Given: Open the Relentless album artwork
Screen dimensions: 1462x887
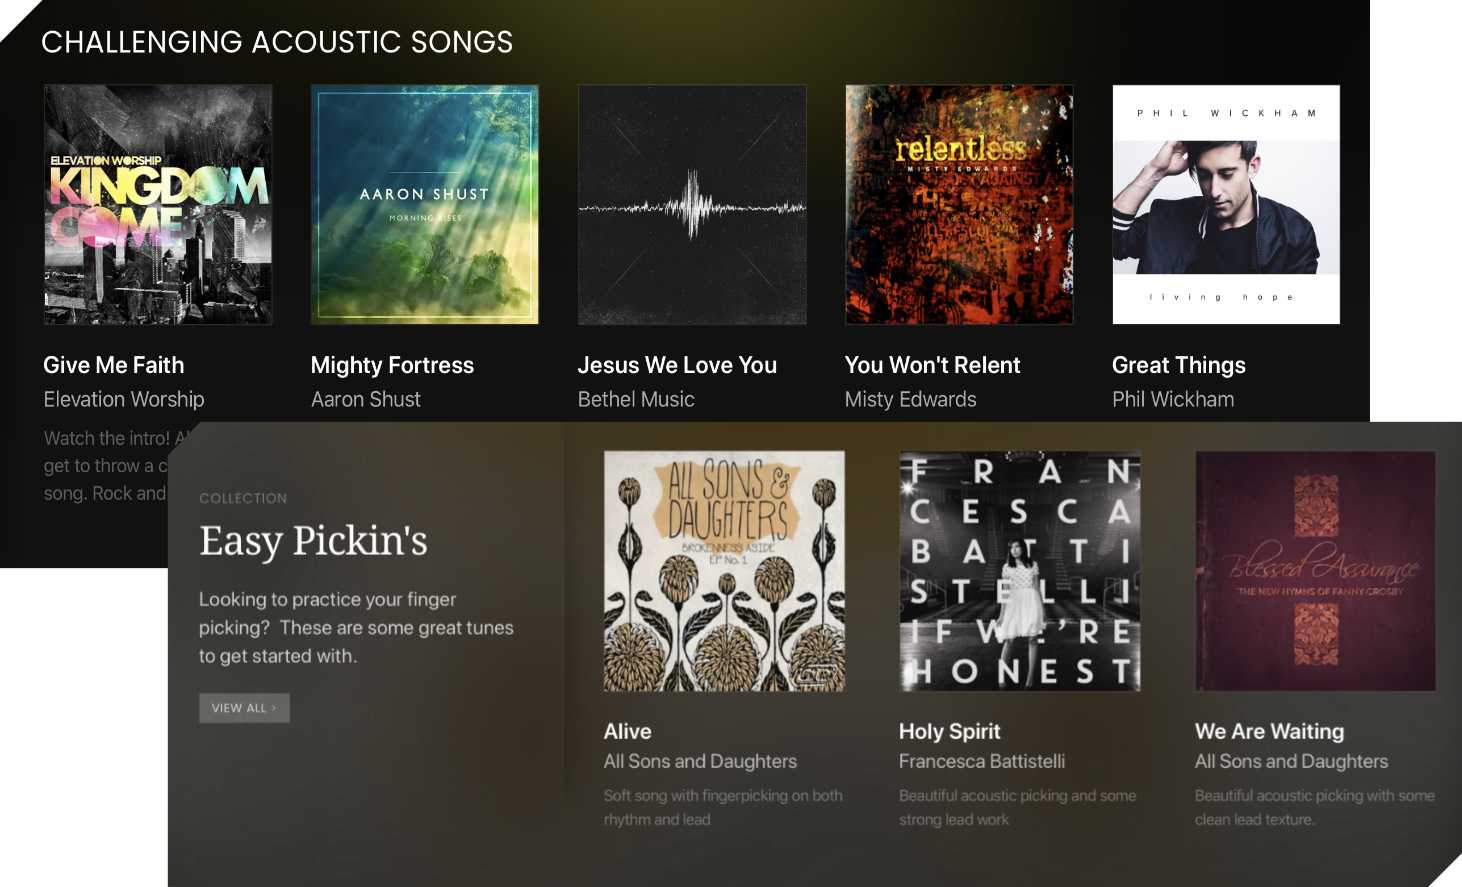Looking at the screenshot, I should point(959,204).
